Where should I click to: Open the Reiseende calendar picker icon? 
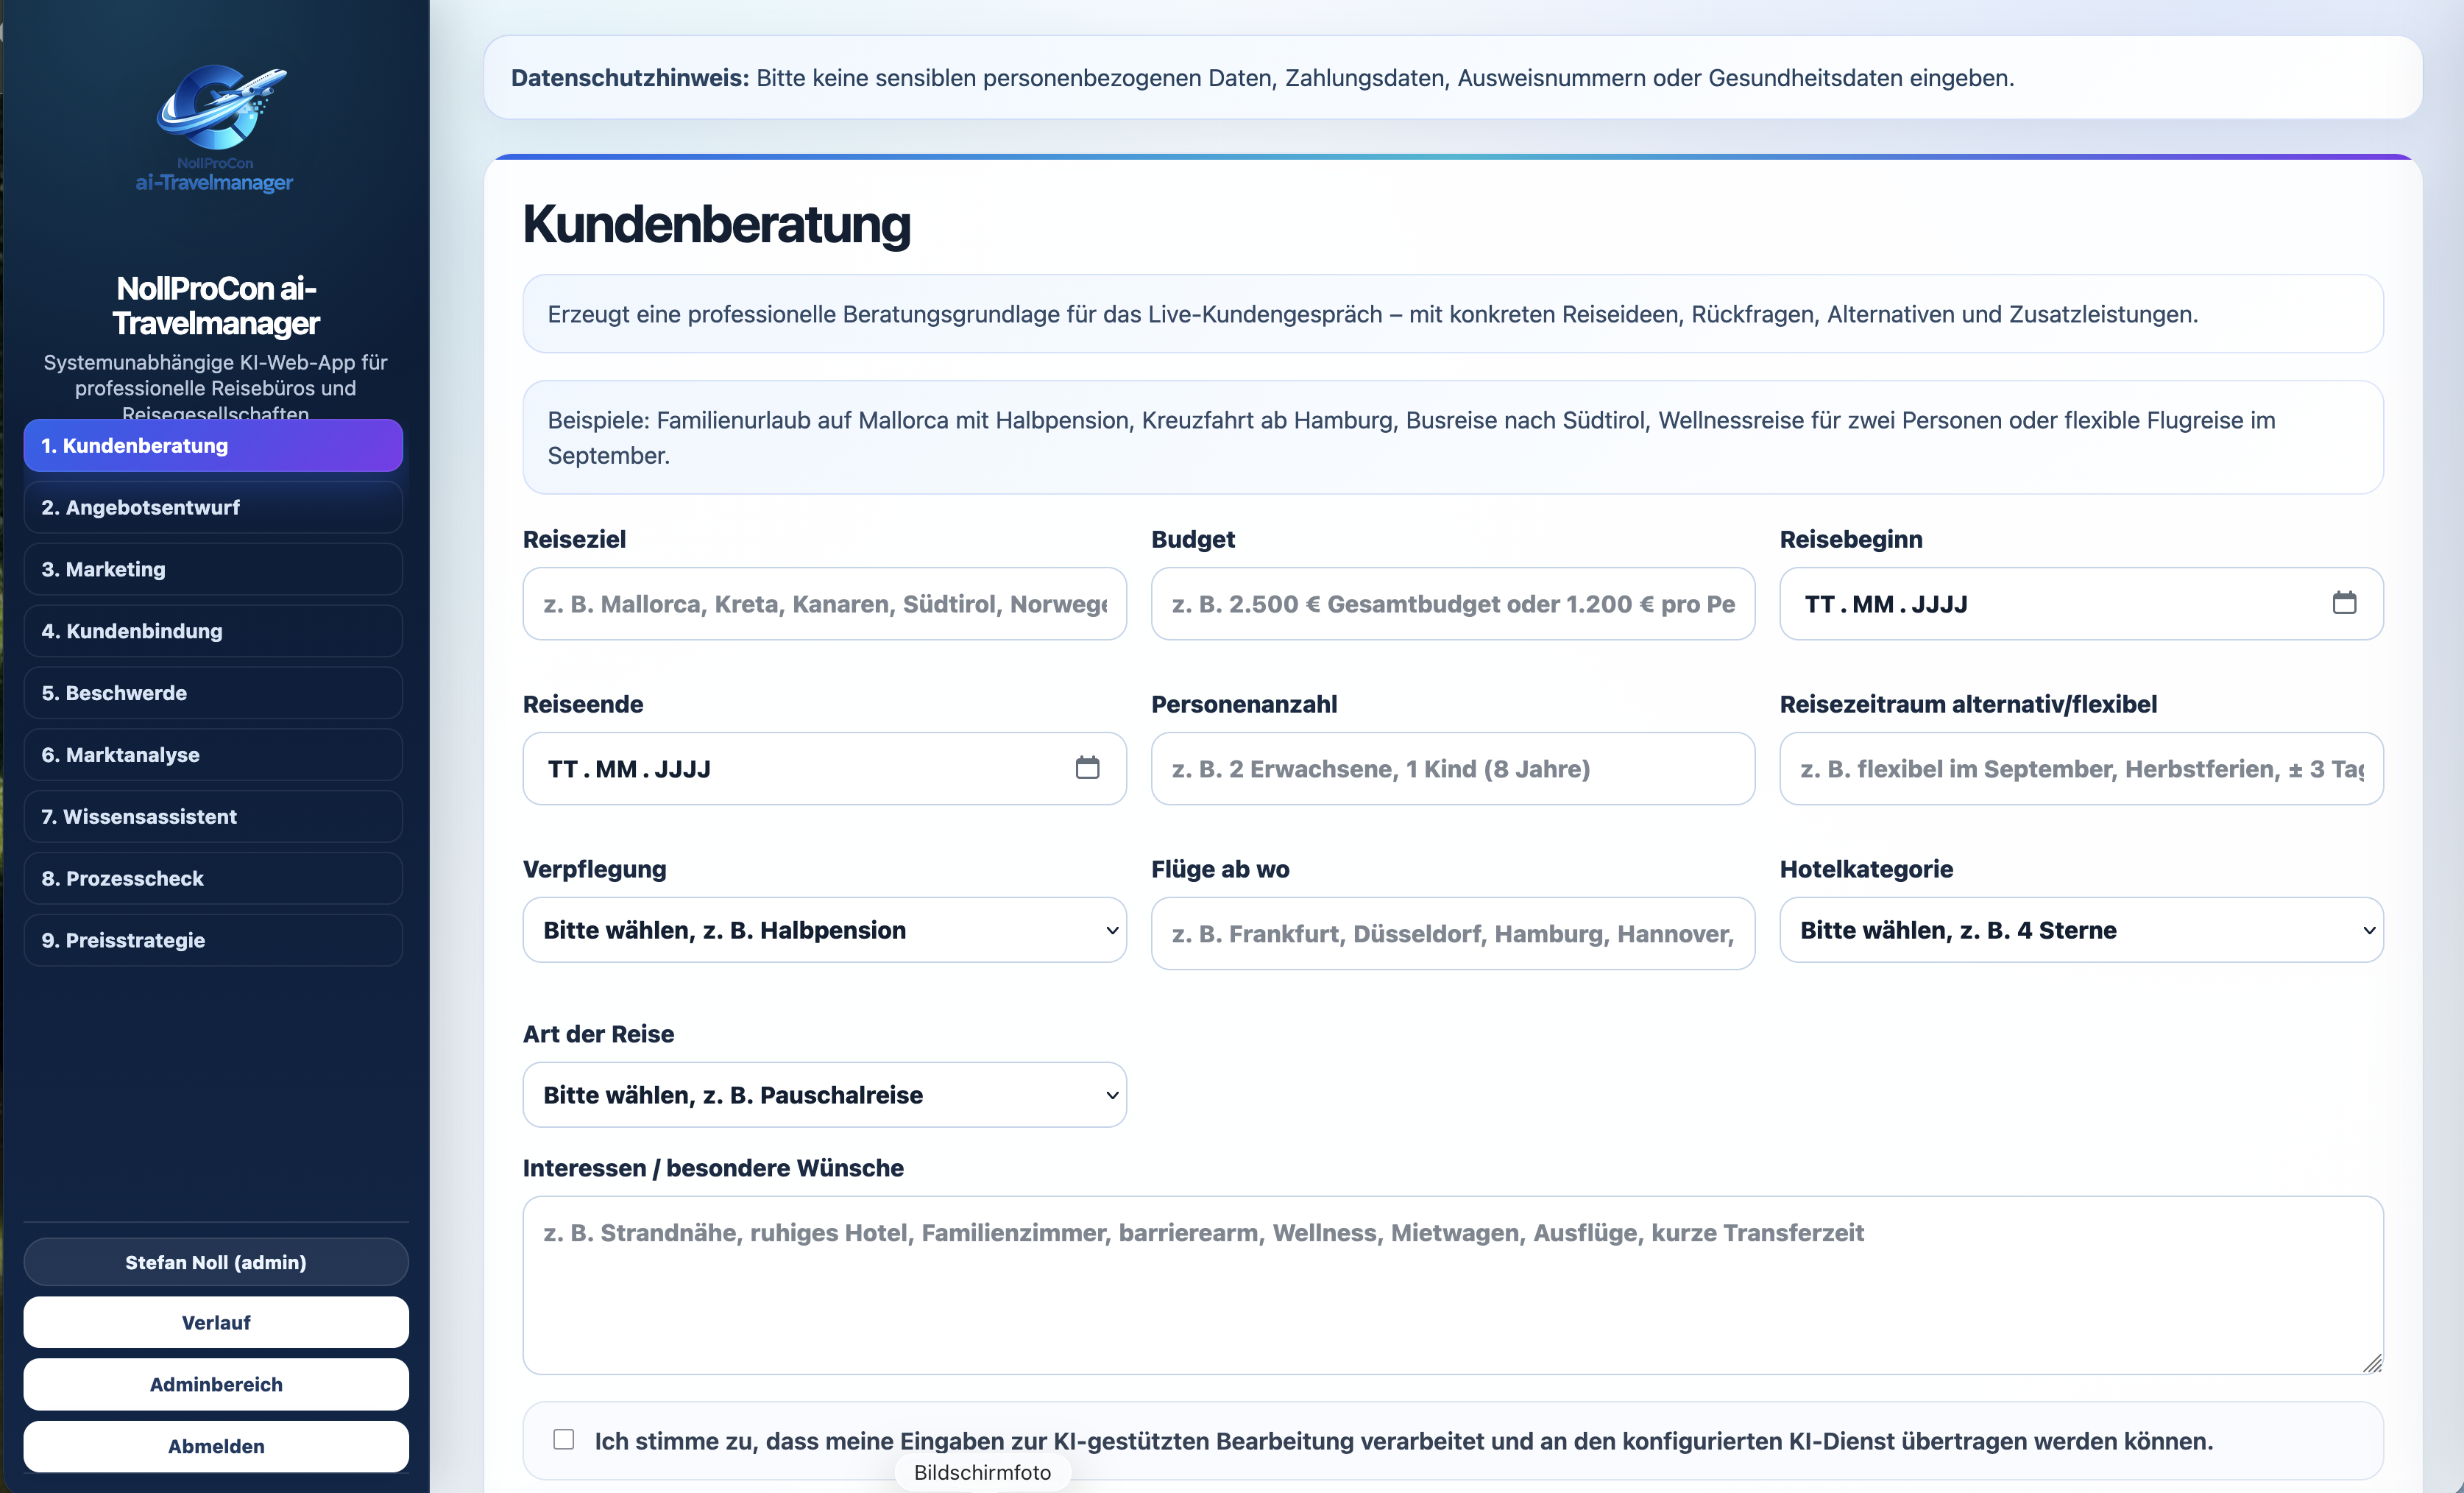[1087, 768]
